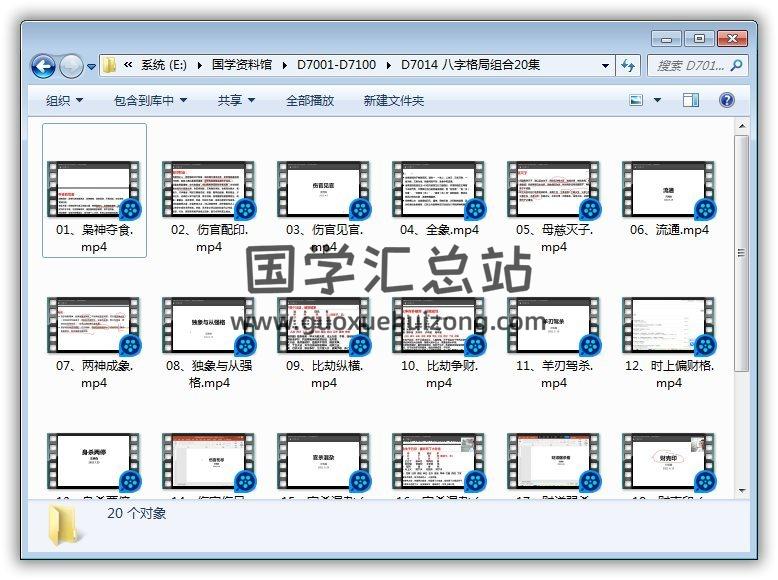Open the 组织 menu
The image size is (778, 580).
tap(64, 101)
